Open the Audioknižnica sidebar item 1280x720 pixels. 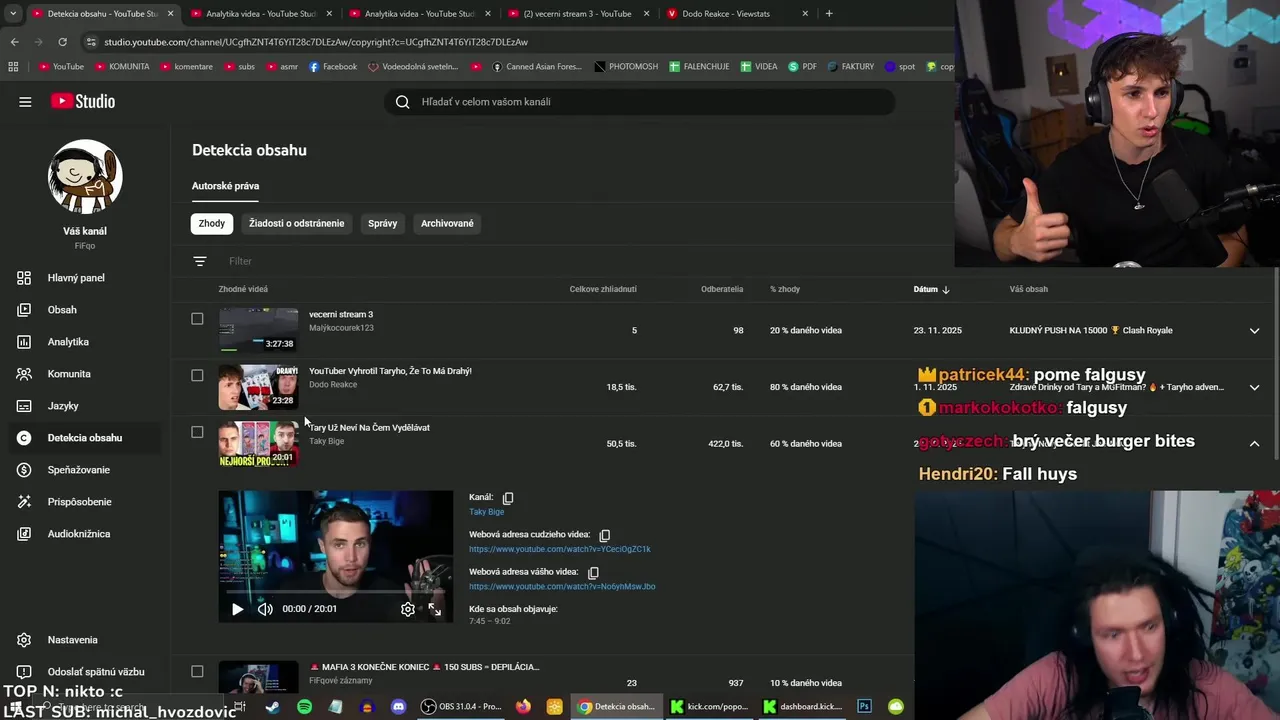point(79,534)
